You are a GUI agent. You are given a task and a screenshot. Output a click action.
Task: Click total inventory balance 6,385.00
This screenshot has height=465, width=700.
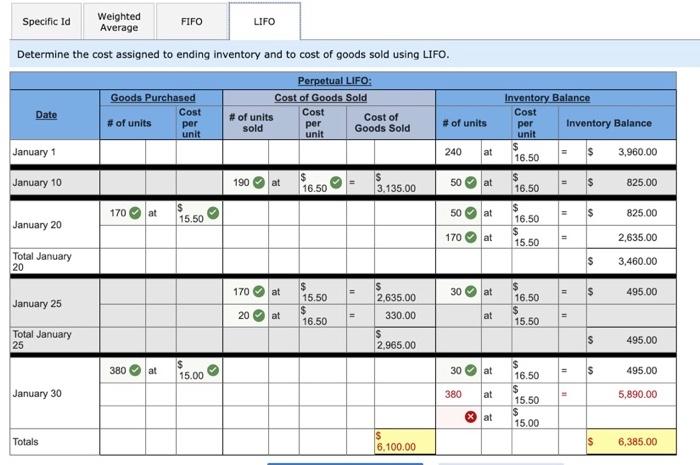(x=631, y=442)
